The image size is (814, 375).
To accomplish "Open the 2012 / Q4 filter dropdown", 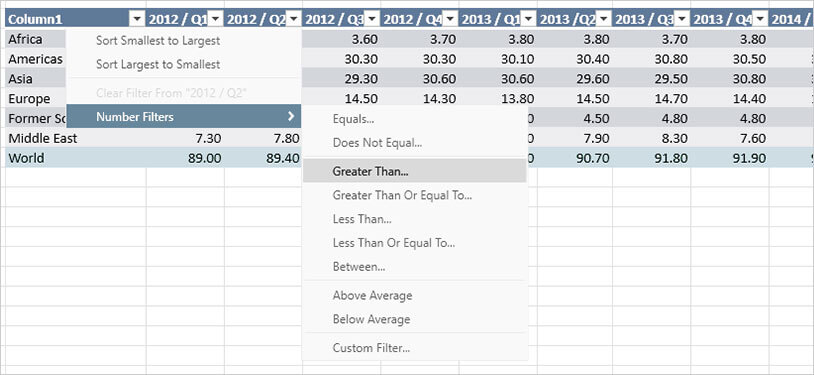I will tap(450, 20).
